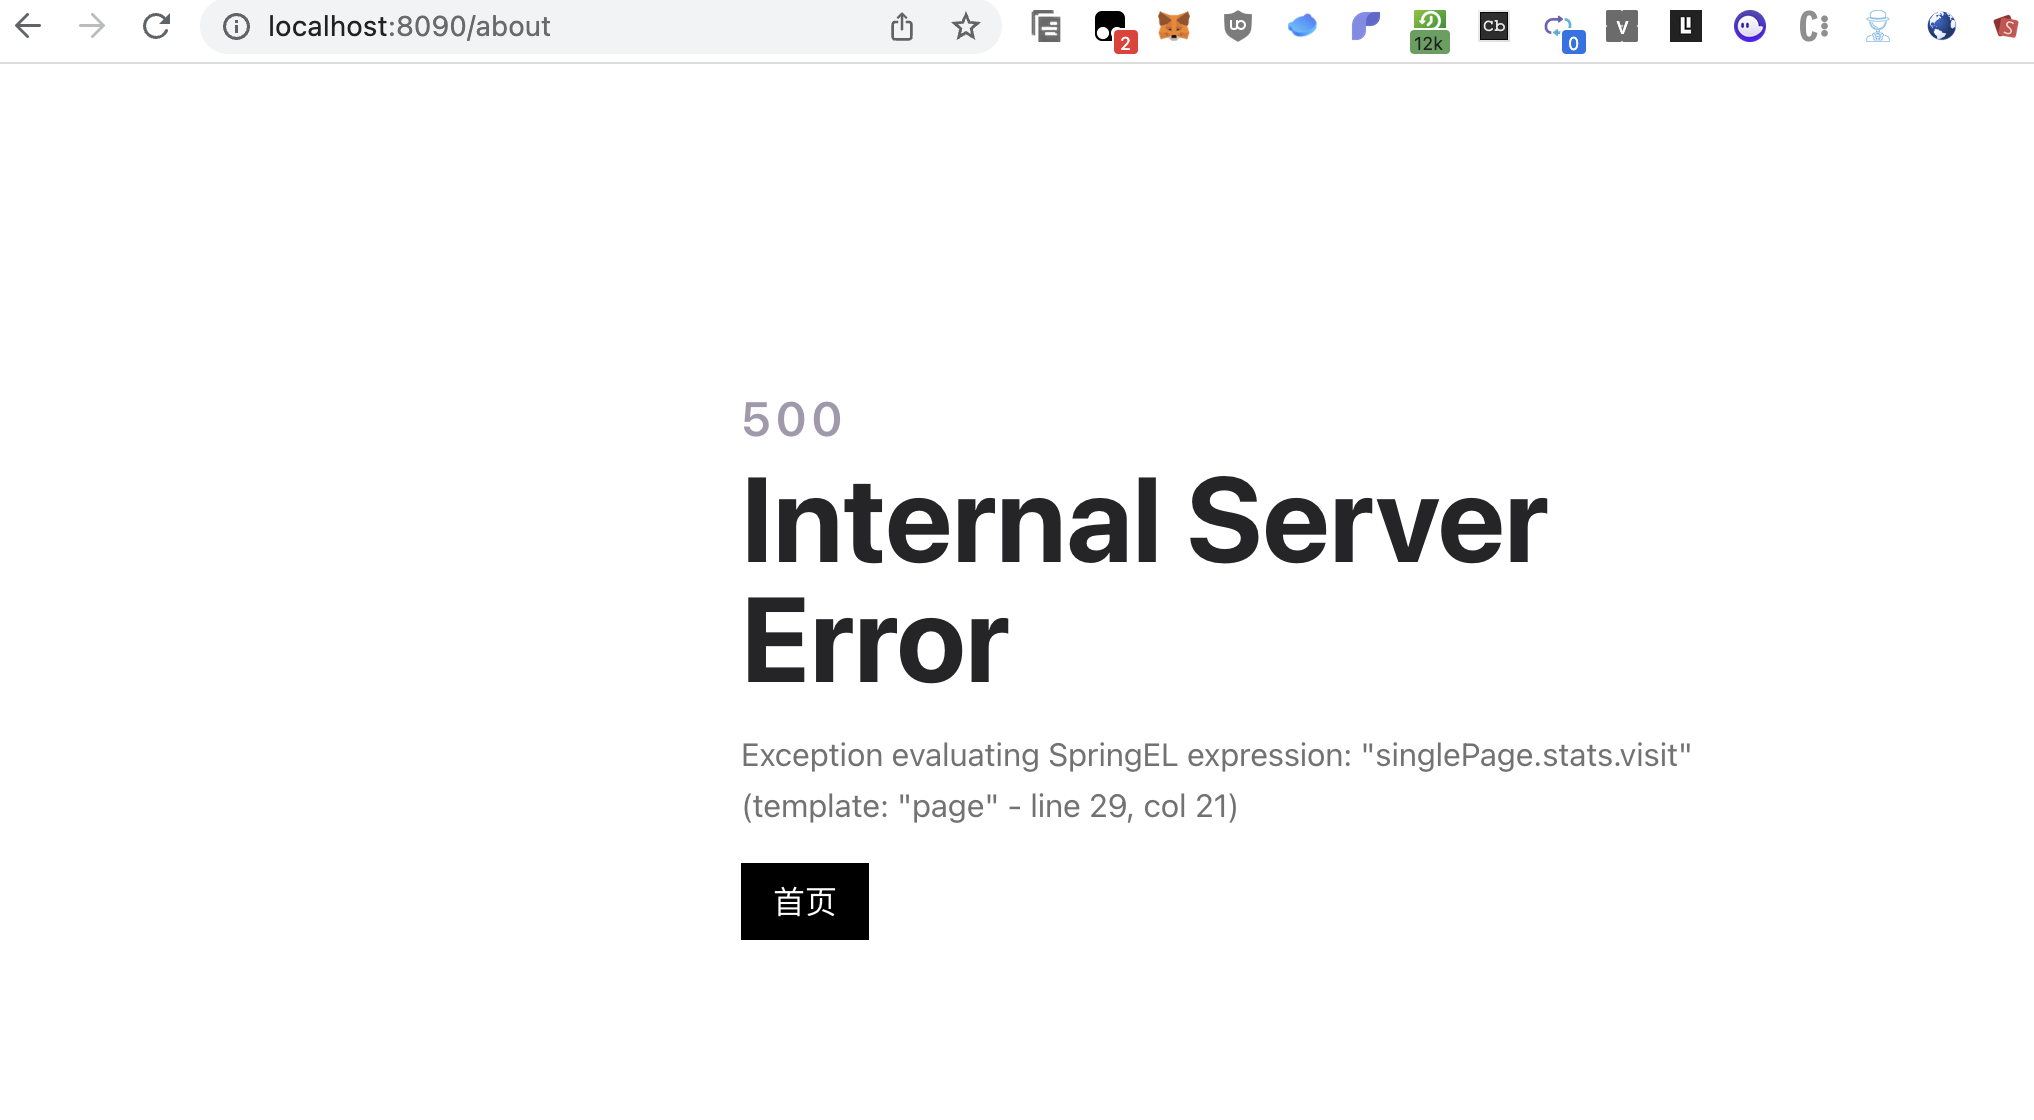Bookmark this page with the star icon
Viewport: 2034px width, 1120px height.
click(965, 26)
